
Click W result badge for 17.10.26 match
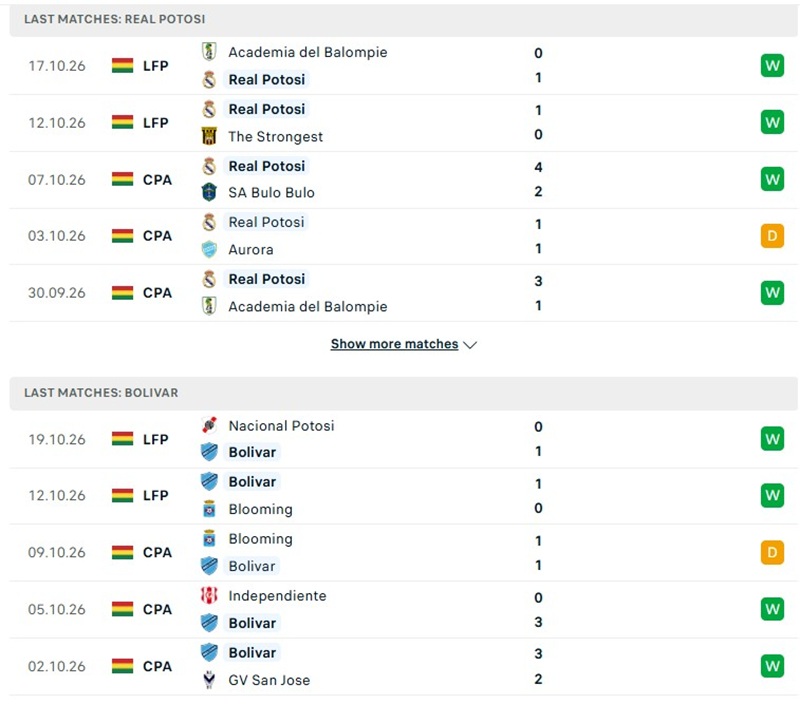(772, 65)
